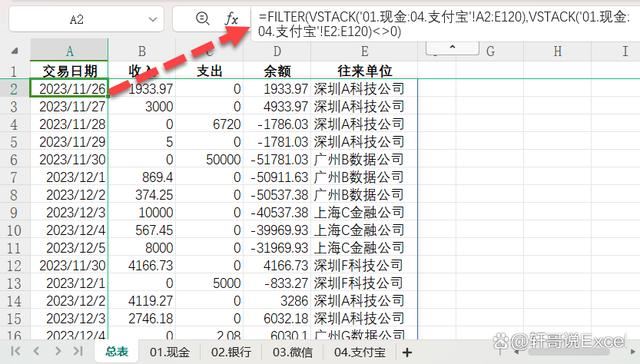Viewport: 640px width, 364px height.
Task: Click the zoom magnifier icon beside fx
Action: point(202,18)
